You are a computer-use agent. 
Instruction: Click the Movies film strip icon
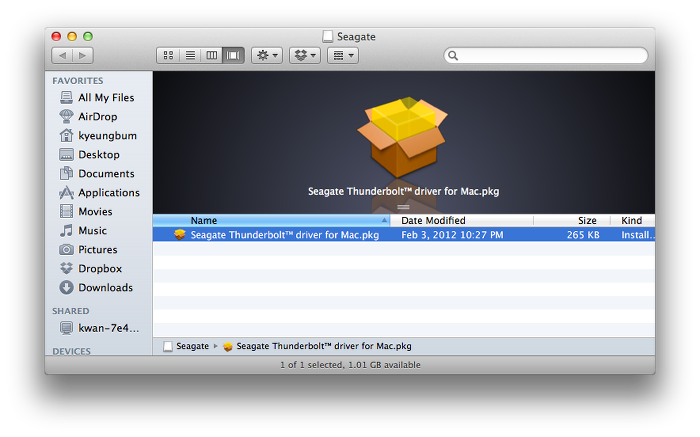tap(67, 211)
